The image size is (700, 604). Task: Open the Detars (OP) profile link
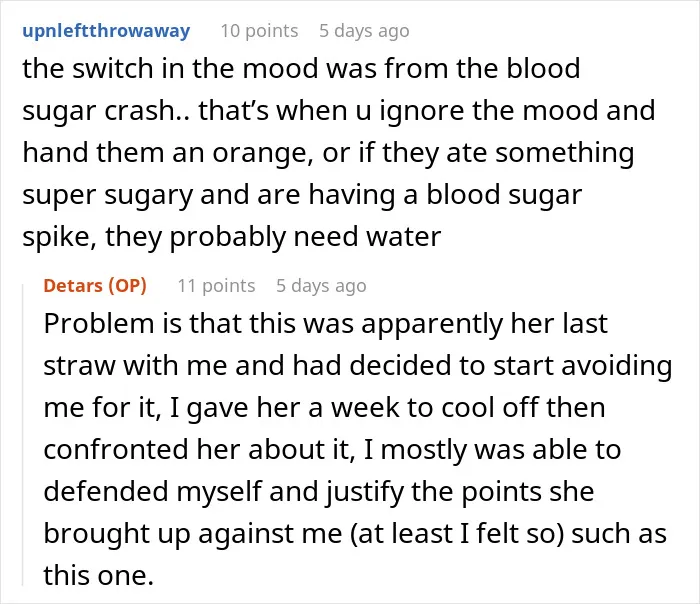pos(95,286)
